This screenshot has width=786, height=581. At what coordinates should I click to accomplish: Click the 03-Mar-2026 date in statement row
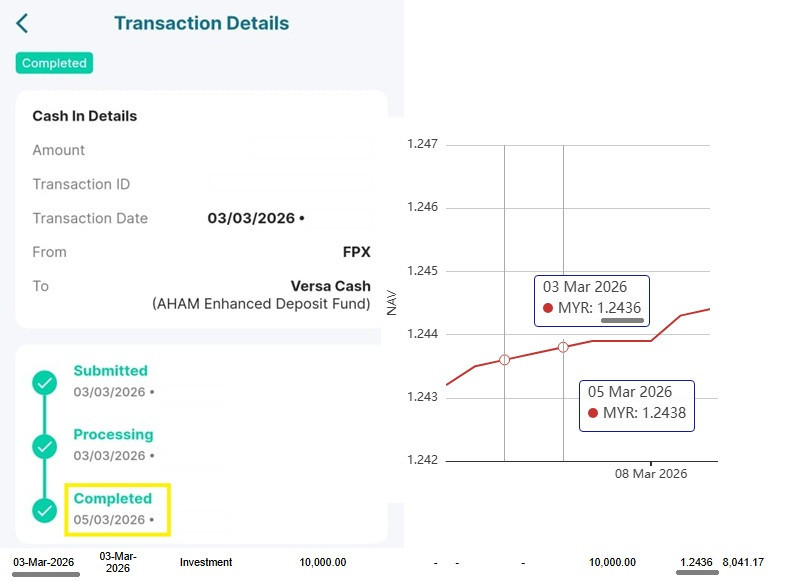coord(44,562)
